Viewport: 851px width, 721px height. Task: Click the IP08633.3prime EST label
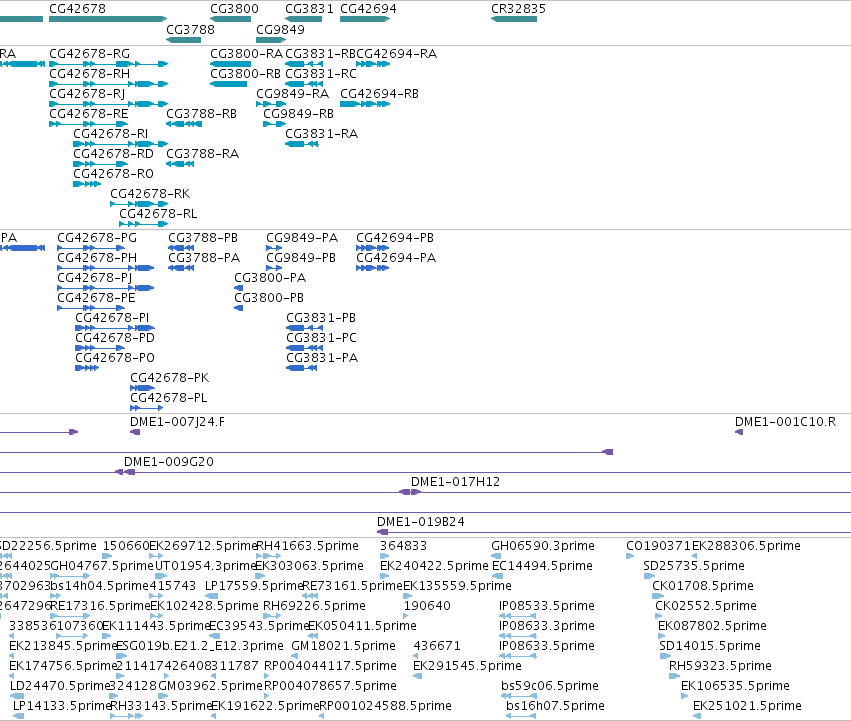pos(547,627)
